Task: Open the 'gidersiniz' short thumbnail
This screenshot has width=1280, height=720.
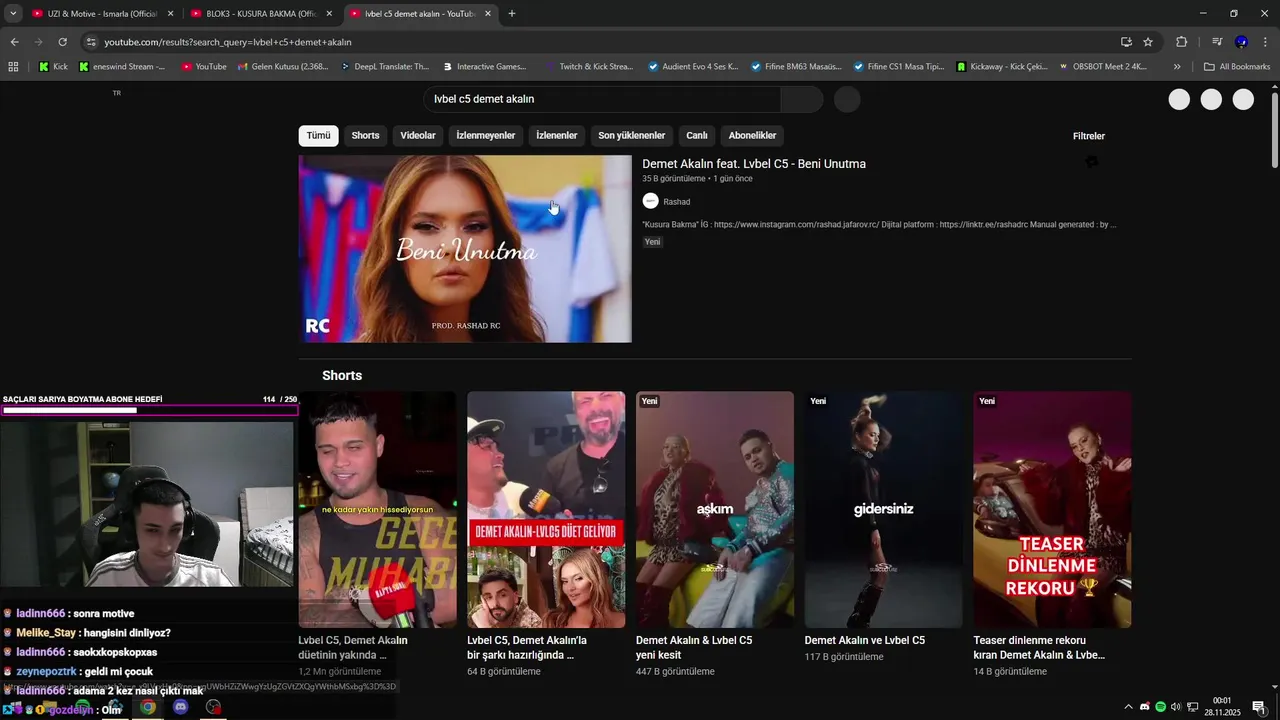Action: click(x=884, y=510)
